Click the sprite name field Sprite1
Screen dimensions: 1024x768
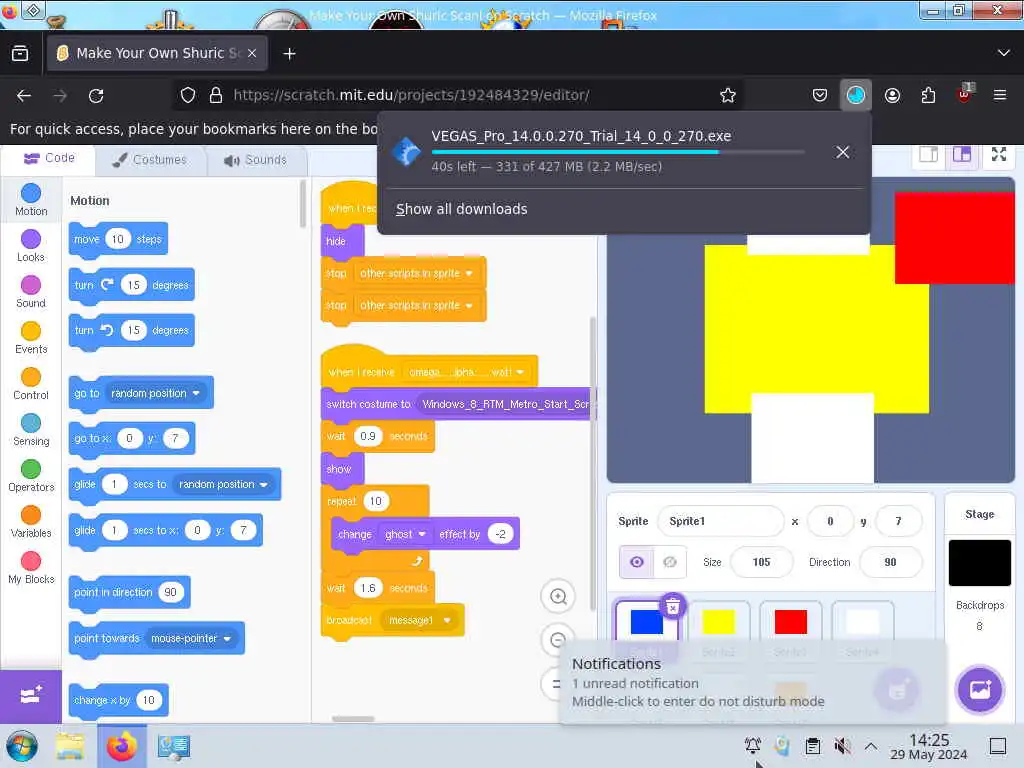pyautogui.click(x=720, y=521)
